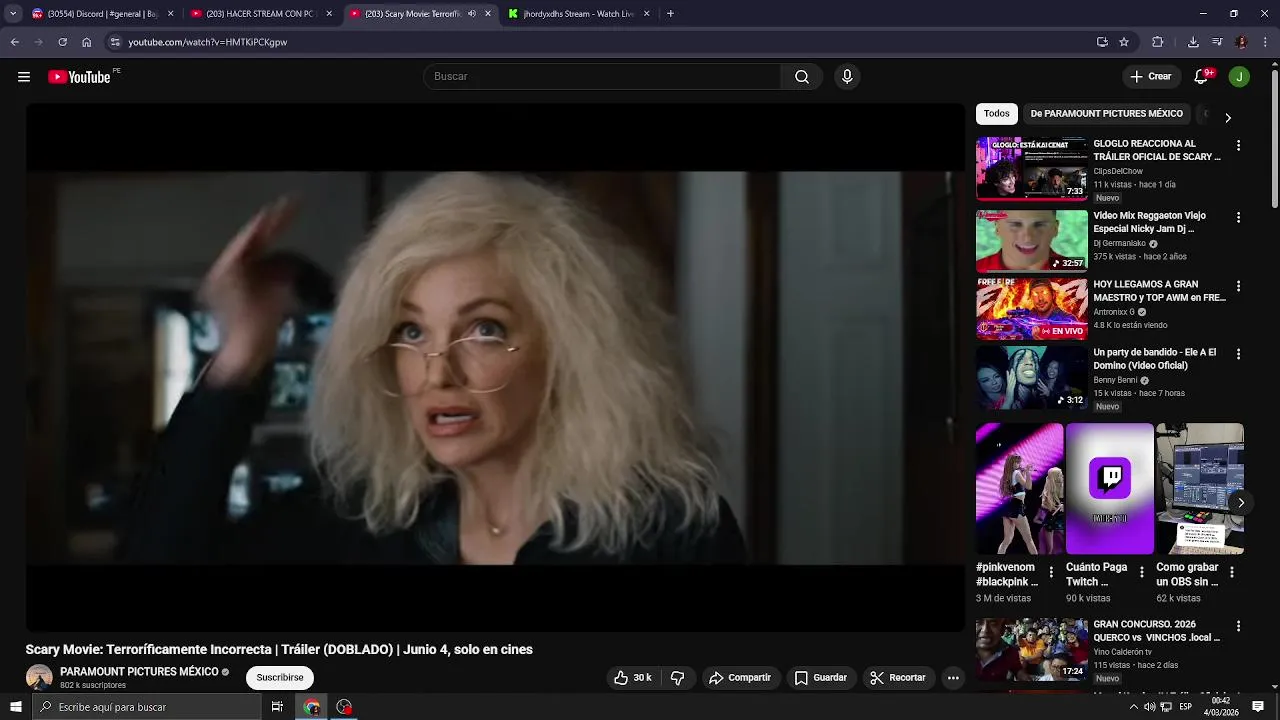1280x720 pixels.
Task: Select the Todos filter chip
Action: [997, 114]
